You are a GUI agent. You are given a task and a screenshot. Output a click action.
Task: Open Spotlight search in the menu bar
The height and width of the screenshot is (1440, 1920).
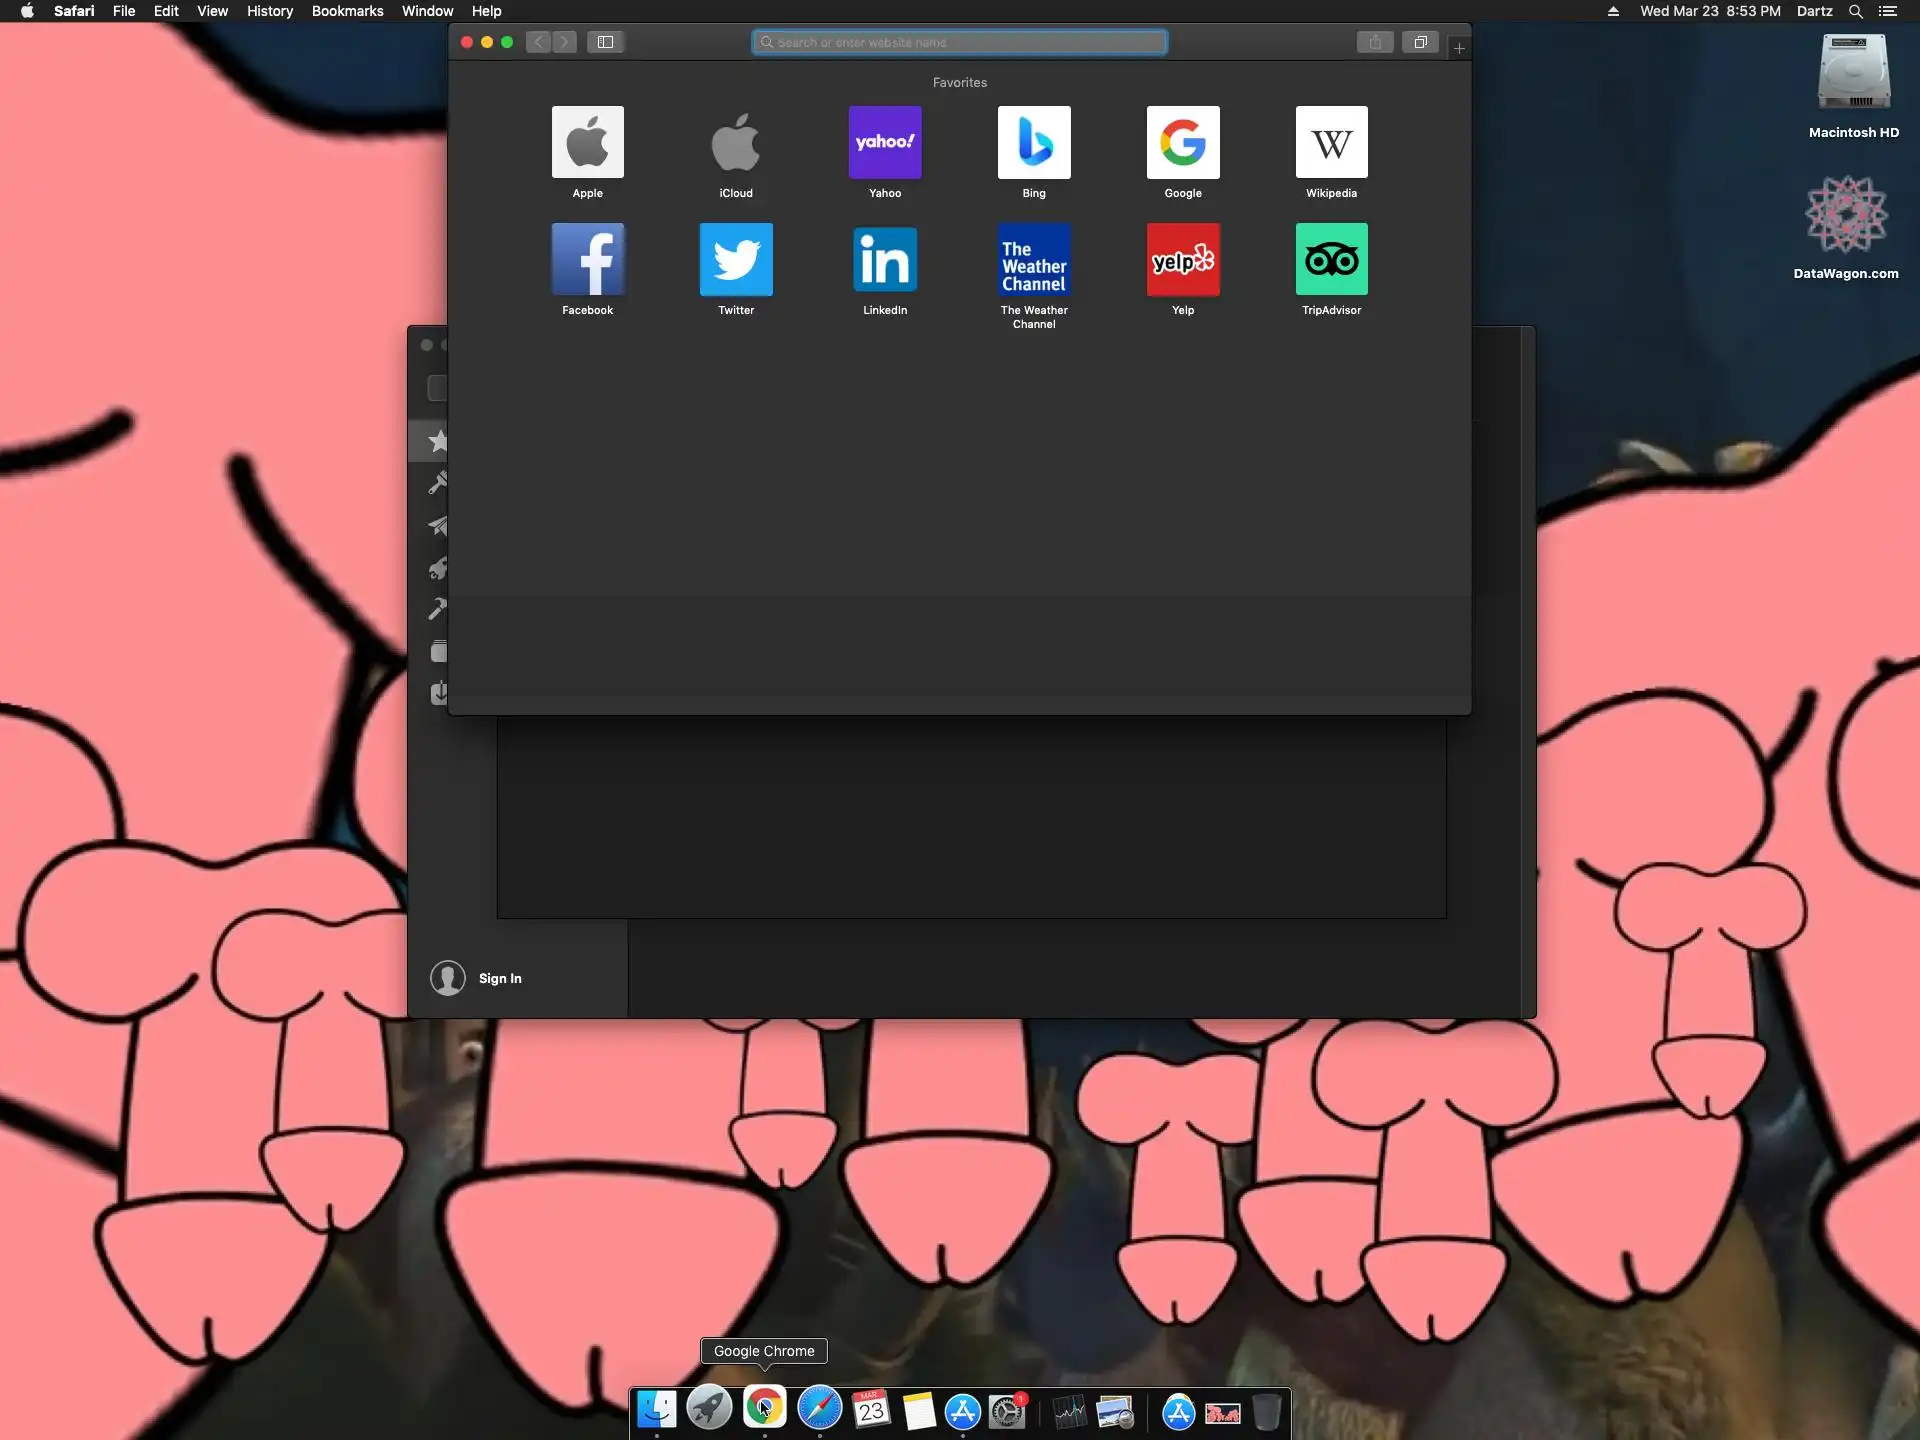(1855, 11)
